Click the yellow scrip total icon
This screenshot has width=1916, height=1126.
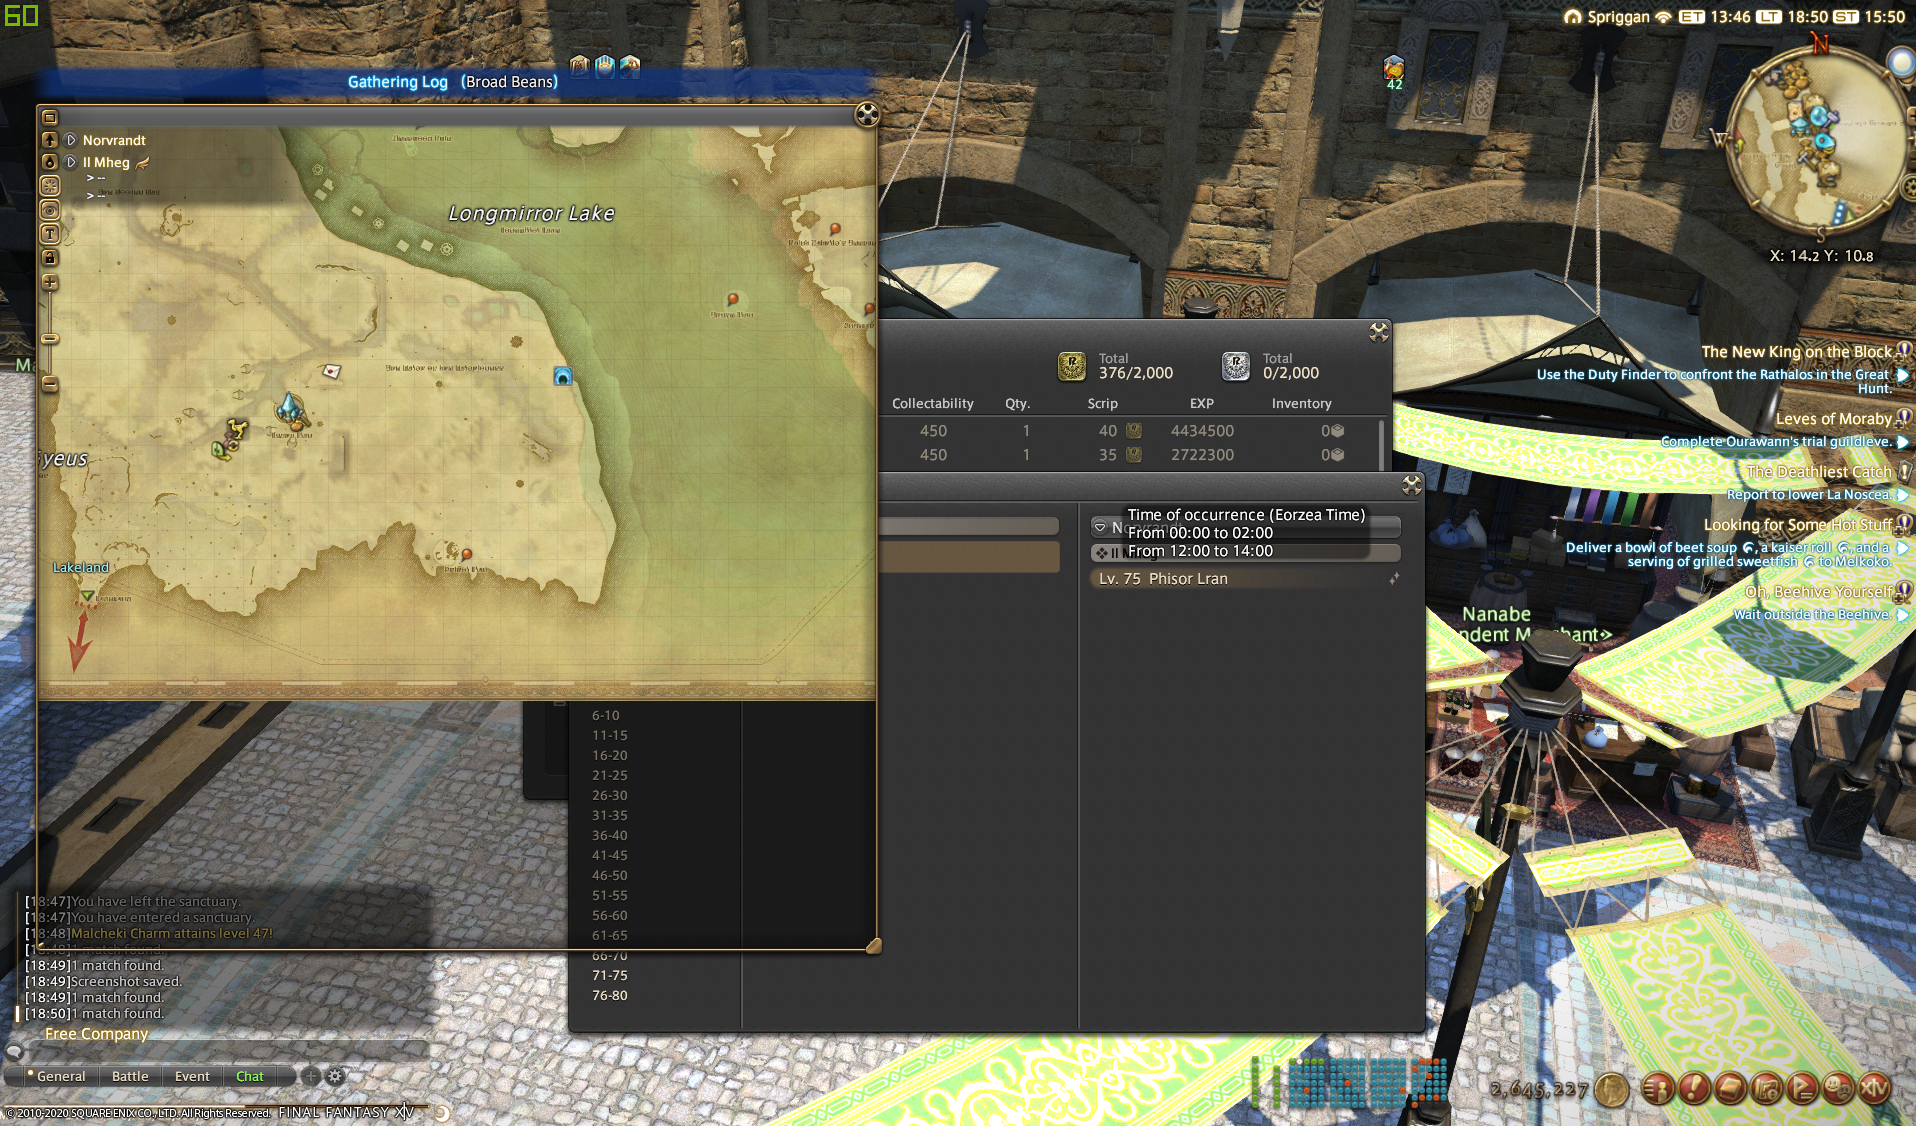tap(1072, 366)
